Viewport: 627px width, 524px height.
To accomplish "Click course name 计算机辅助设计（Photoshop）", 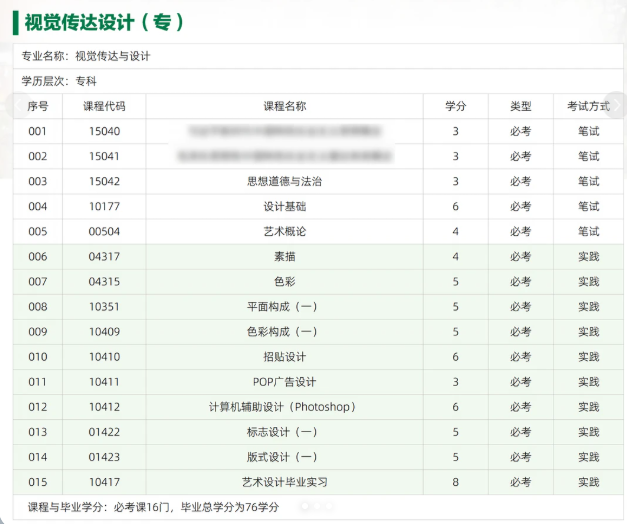I will tap(282, 407).
